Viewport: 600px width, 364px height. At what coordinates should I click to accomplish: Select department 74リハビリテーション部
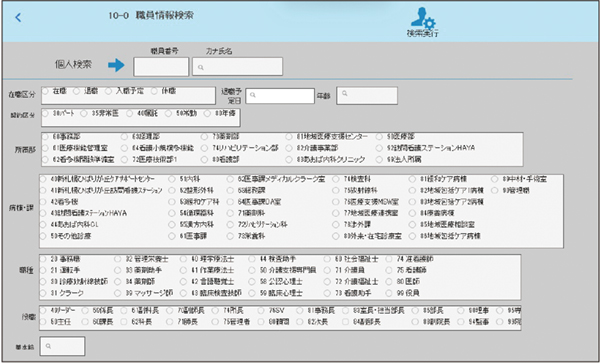(x=205, y=148)
